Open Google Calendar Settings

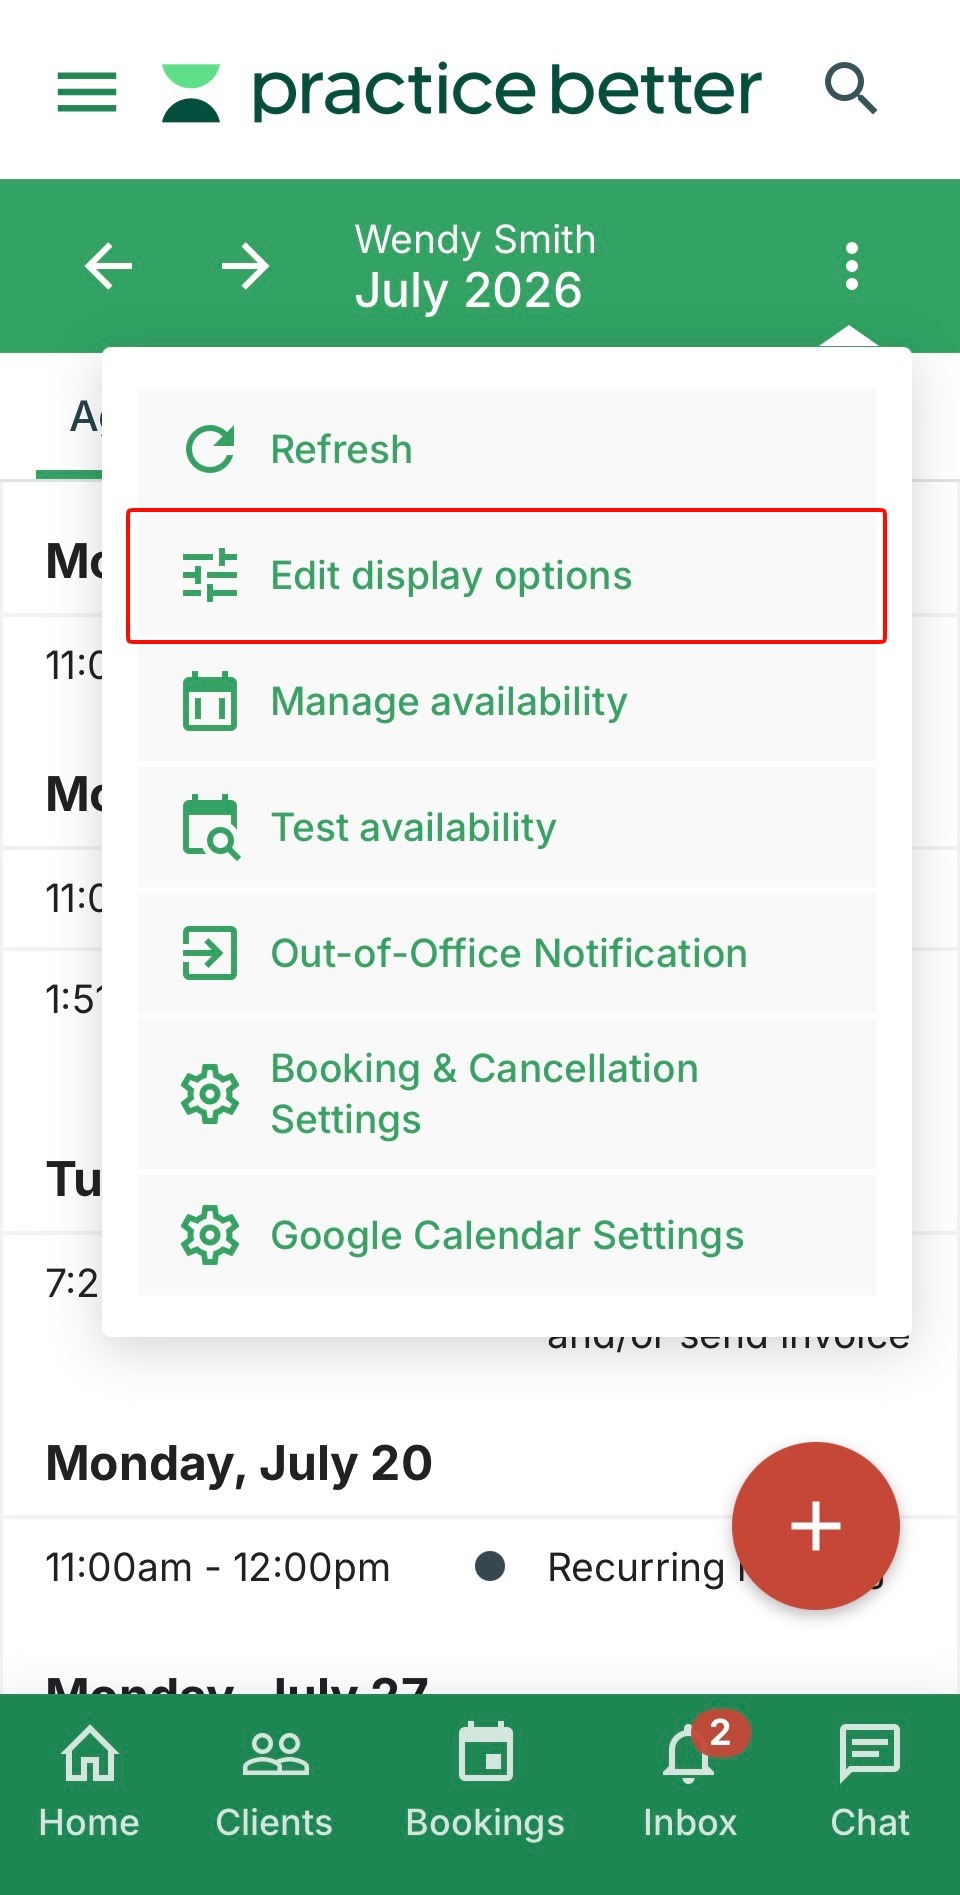click(x=506, y=1236)
